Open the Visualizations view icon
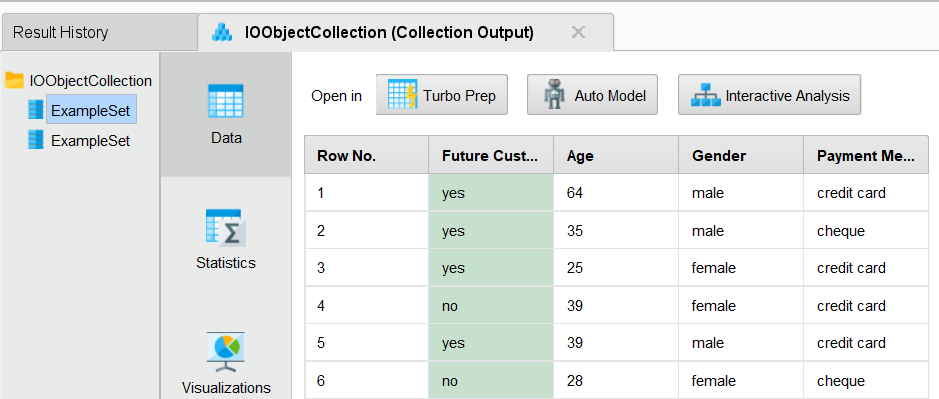Screen dimensions: 939x399 [x=226, y=352]
